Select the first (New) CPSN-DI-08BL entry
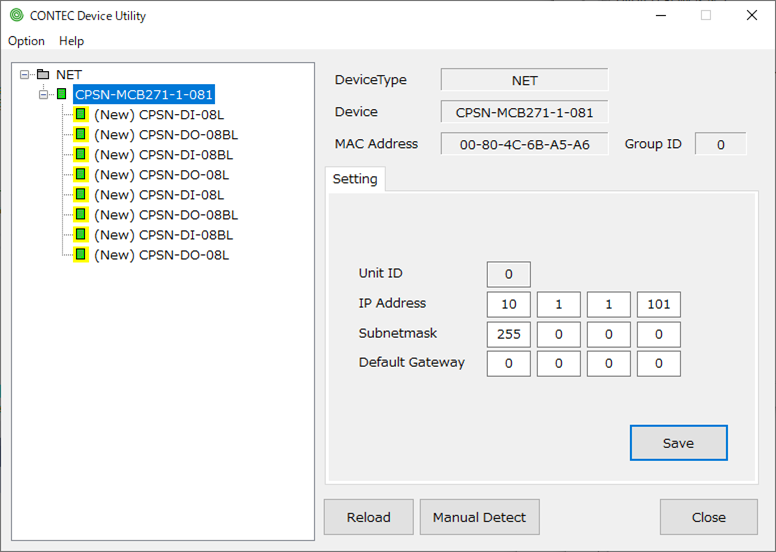The width and height of the screenshot is (776, 552). (x=163, y=155)
